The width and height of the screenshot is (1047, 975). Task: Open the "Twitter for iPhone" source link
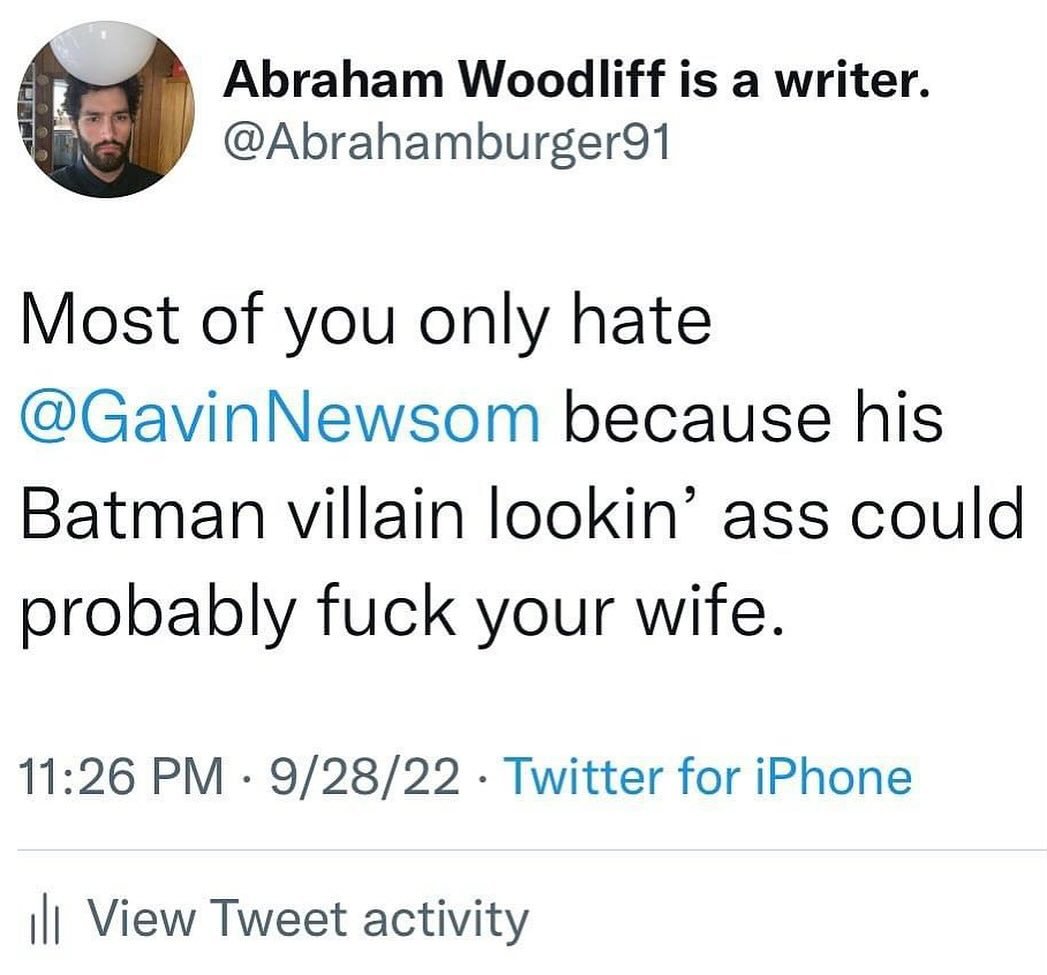pos(708,777)
